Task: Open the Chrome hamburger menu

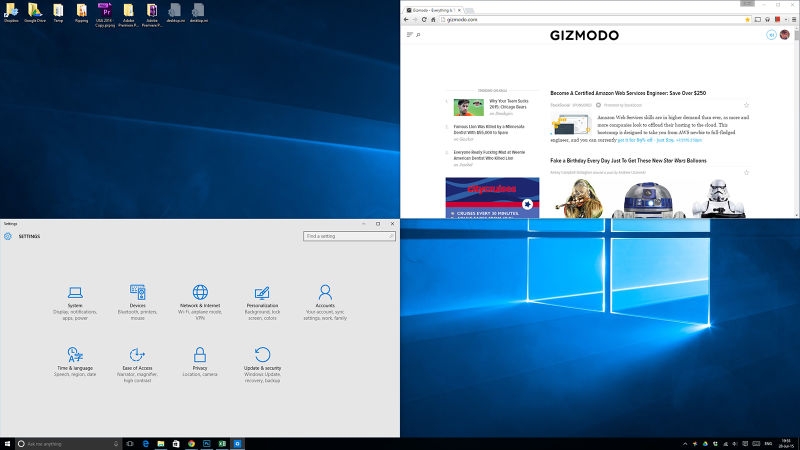Action: click(x=793, y=19)
